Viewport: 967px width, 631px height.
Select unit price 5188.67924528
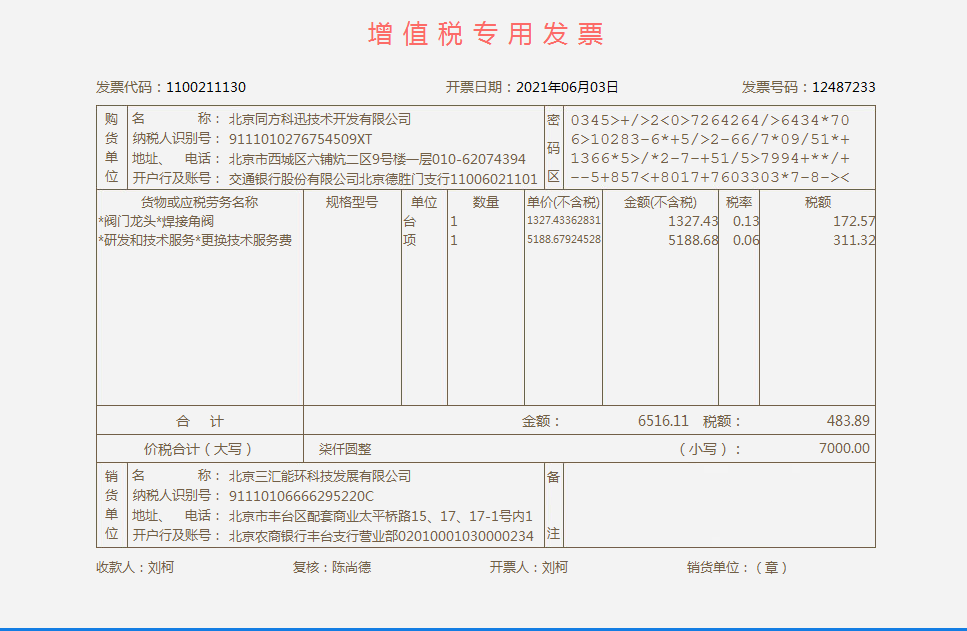(564, 239)
